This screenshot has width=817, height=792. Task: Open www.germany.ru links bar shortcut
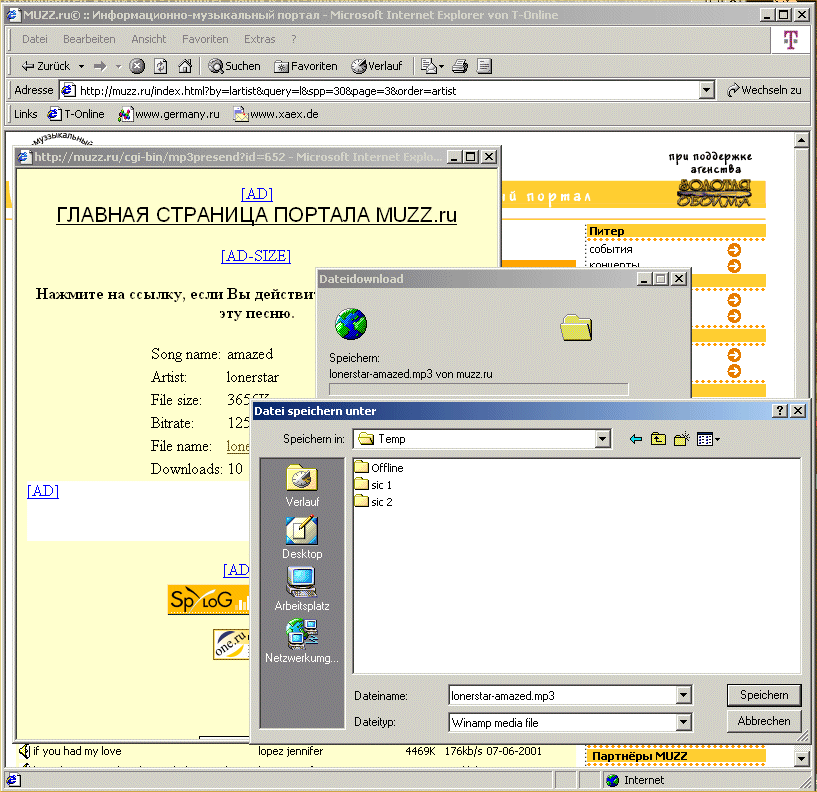[169, 114]
